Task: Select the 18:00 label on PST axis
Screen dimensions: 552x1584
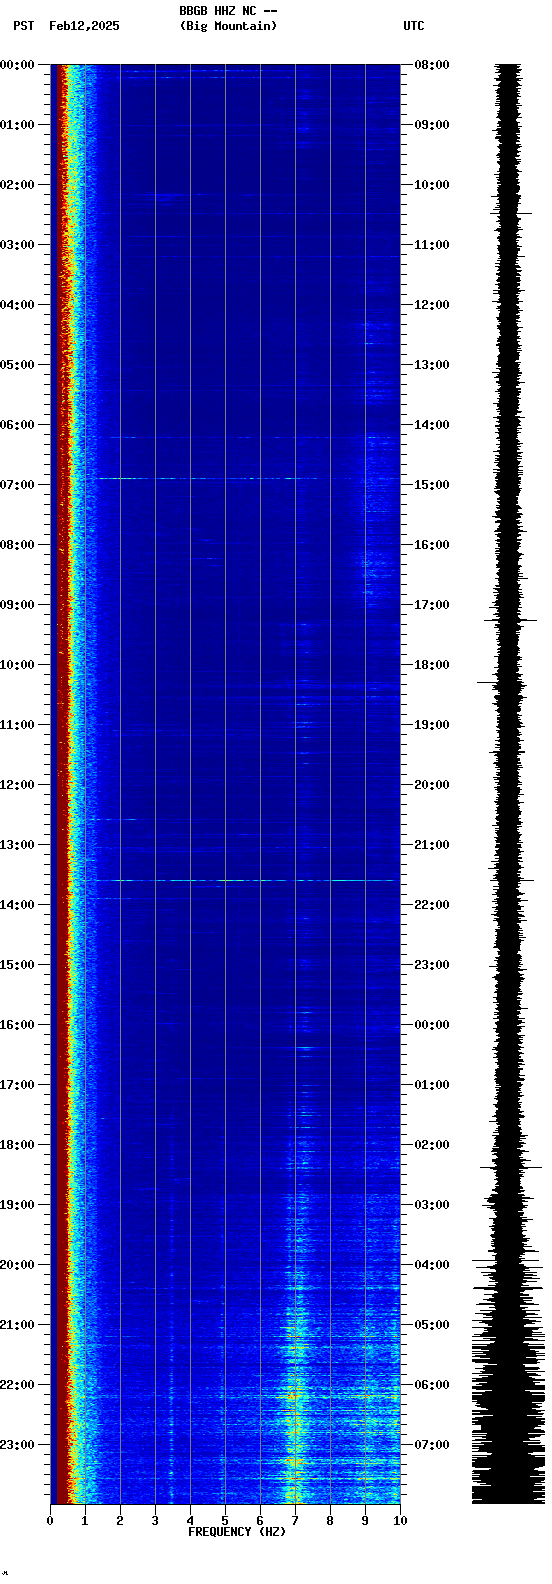Action: coord(18,1145)
